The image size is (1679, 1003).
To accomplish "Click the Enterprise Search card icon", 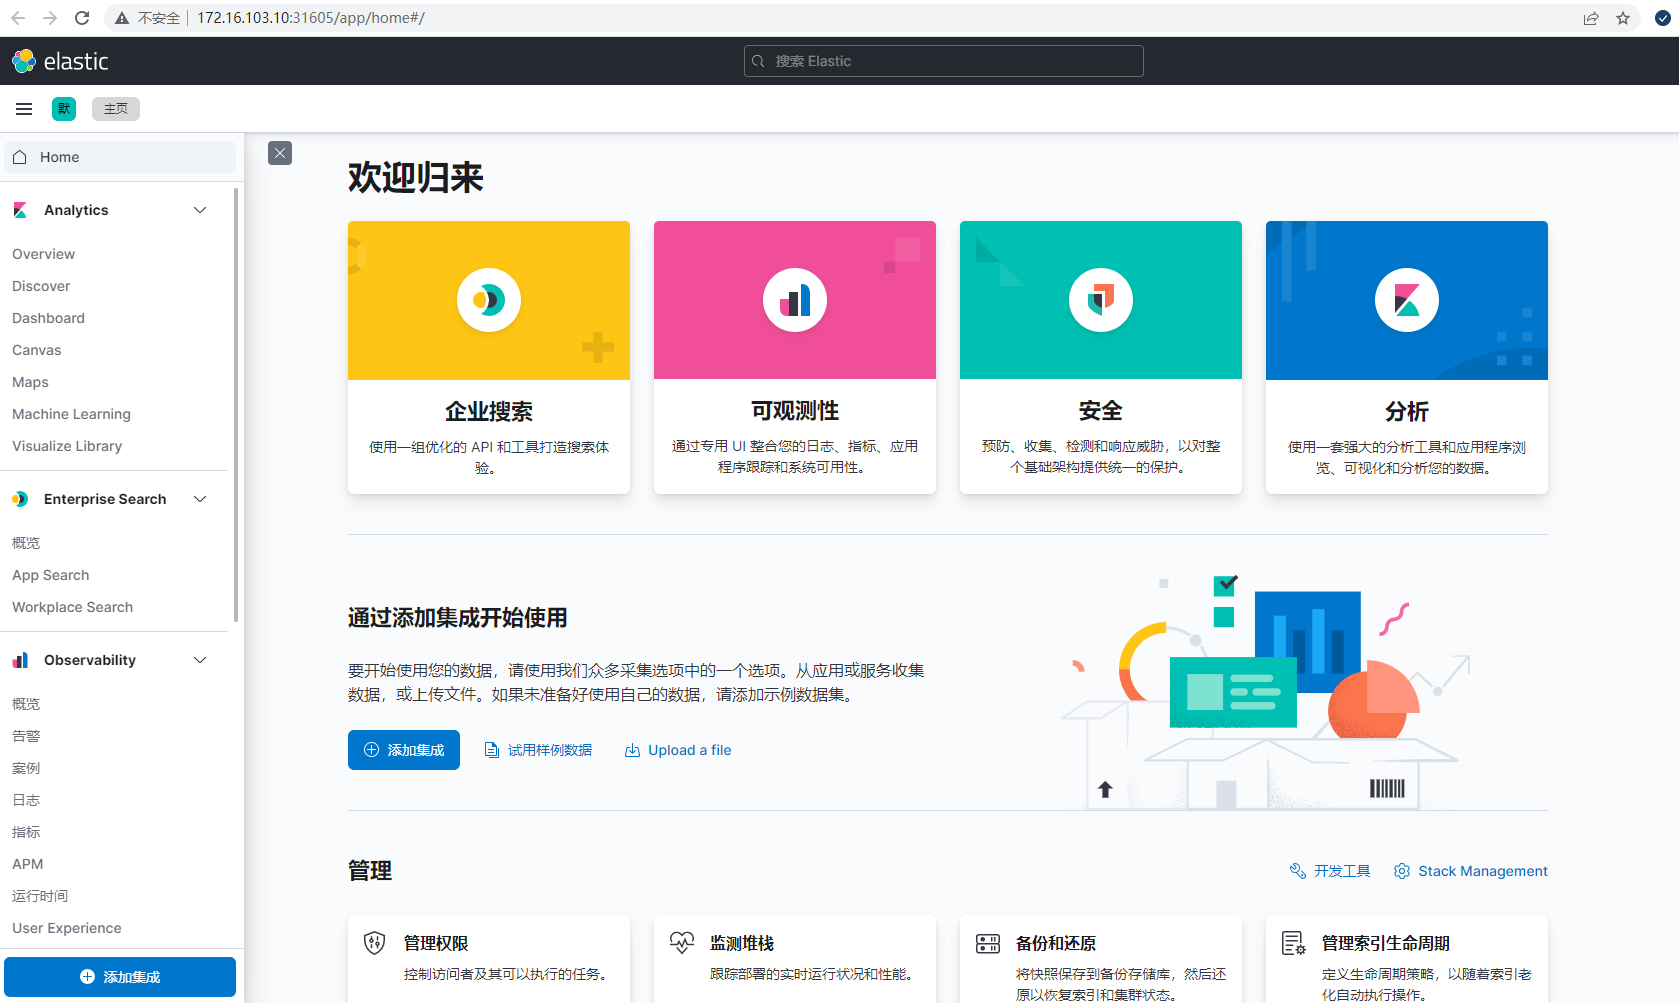I will 489,300.
